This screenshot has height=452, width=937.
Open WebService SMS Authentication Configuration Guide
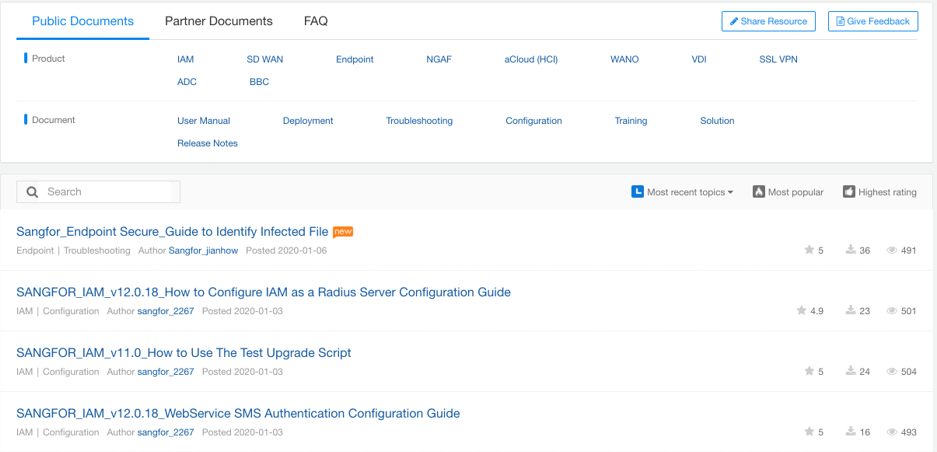(238, 413)
